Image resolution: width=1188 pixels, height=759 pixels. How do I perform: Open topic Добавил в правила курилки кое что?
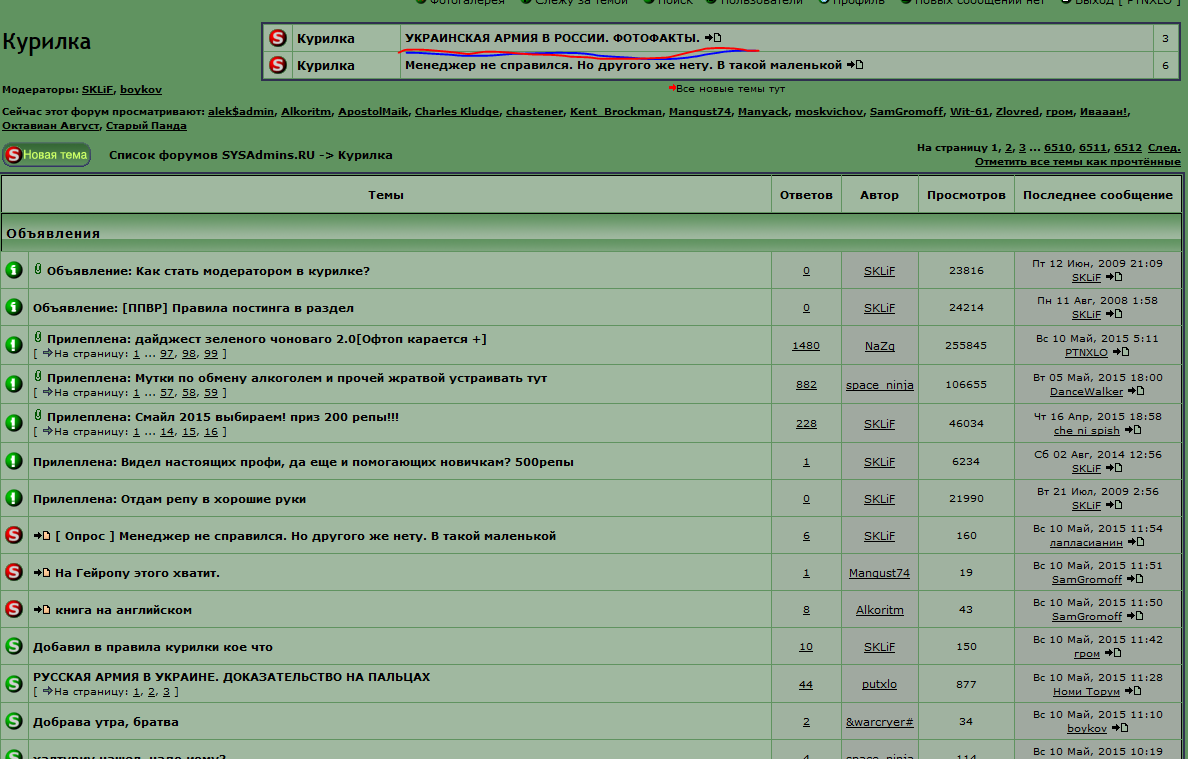tap(152, 647)
